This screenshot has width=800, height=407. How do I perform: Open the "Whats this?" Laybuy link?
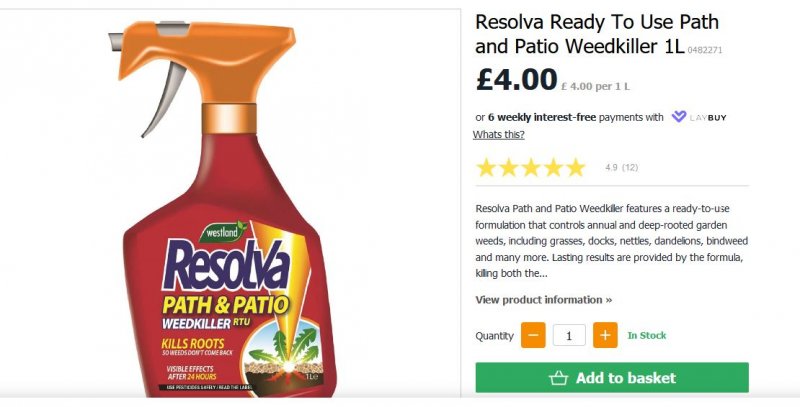[498, 135]
